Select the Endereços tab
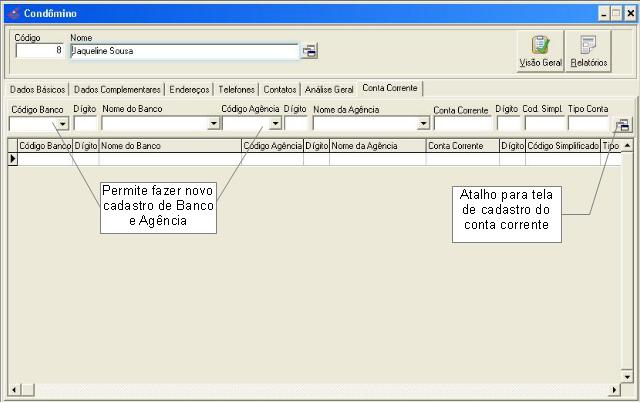The width and height of the screenshot is (640, 403). pyautogui.click(x=190, y=89)
